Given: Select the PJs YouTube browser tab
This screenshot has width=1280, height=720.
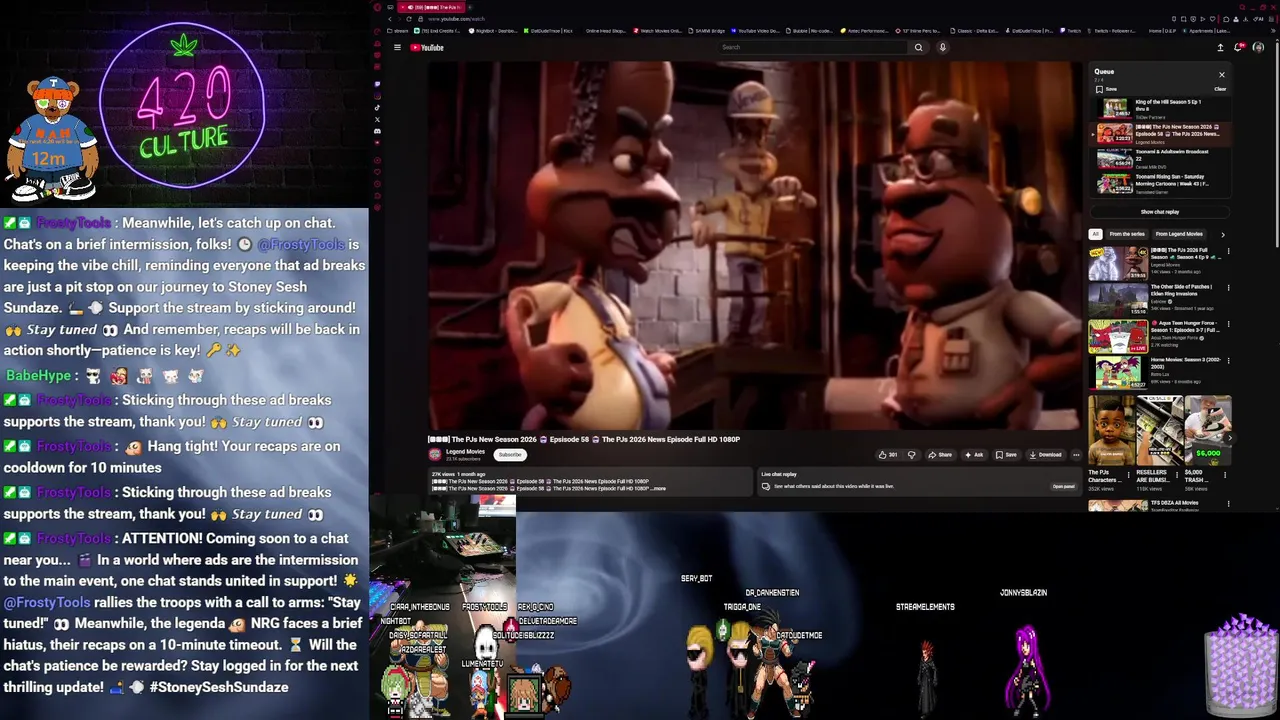Looking at the screenshot, I should point(430,7).
